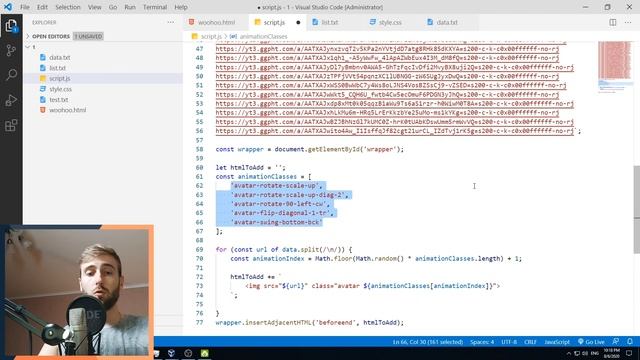Viewport: 640px width, 360px height.
Task: Click the editor vertical scrollbar thumb
Action: [x=636, y=209]
